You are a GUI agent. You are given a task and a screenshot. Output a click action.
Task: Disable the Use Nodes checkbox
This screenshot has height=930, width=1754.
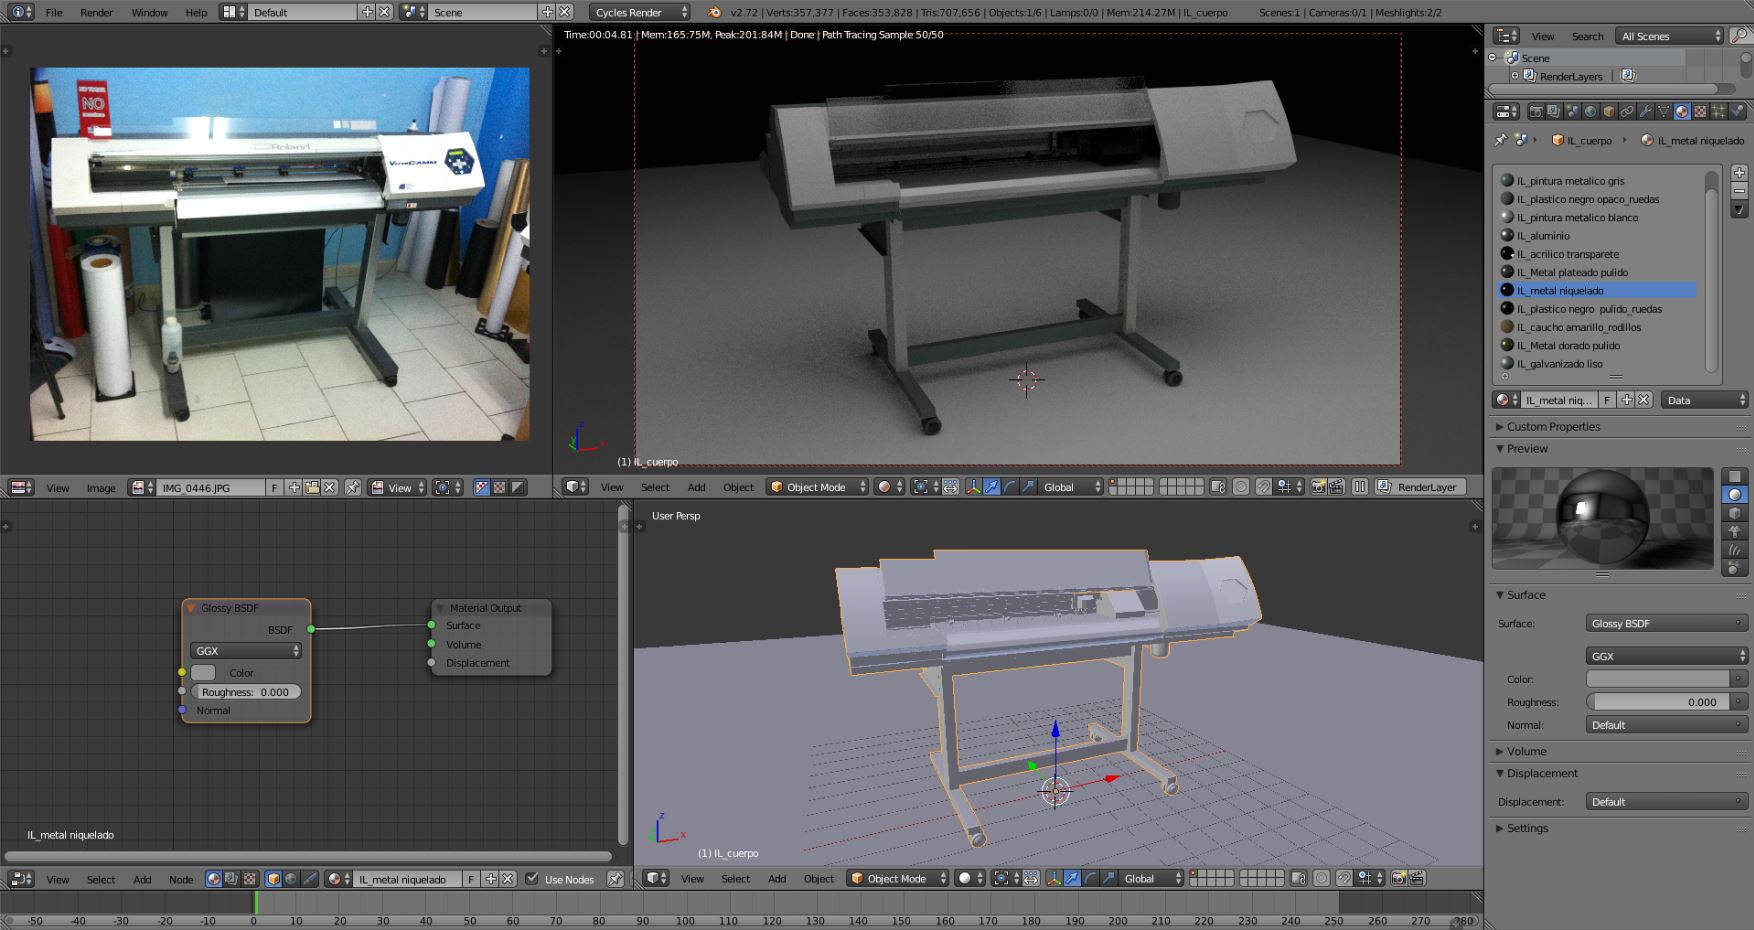tap(532, 879)
